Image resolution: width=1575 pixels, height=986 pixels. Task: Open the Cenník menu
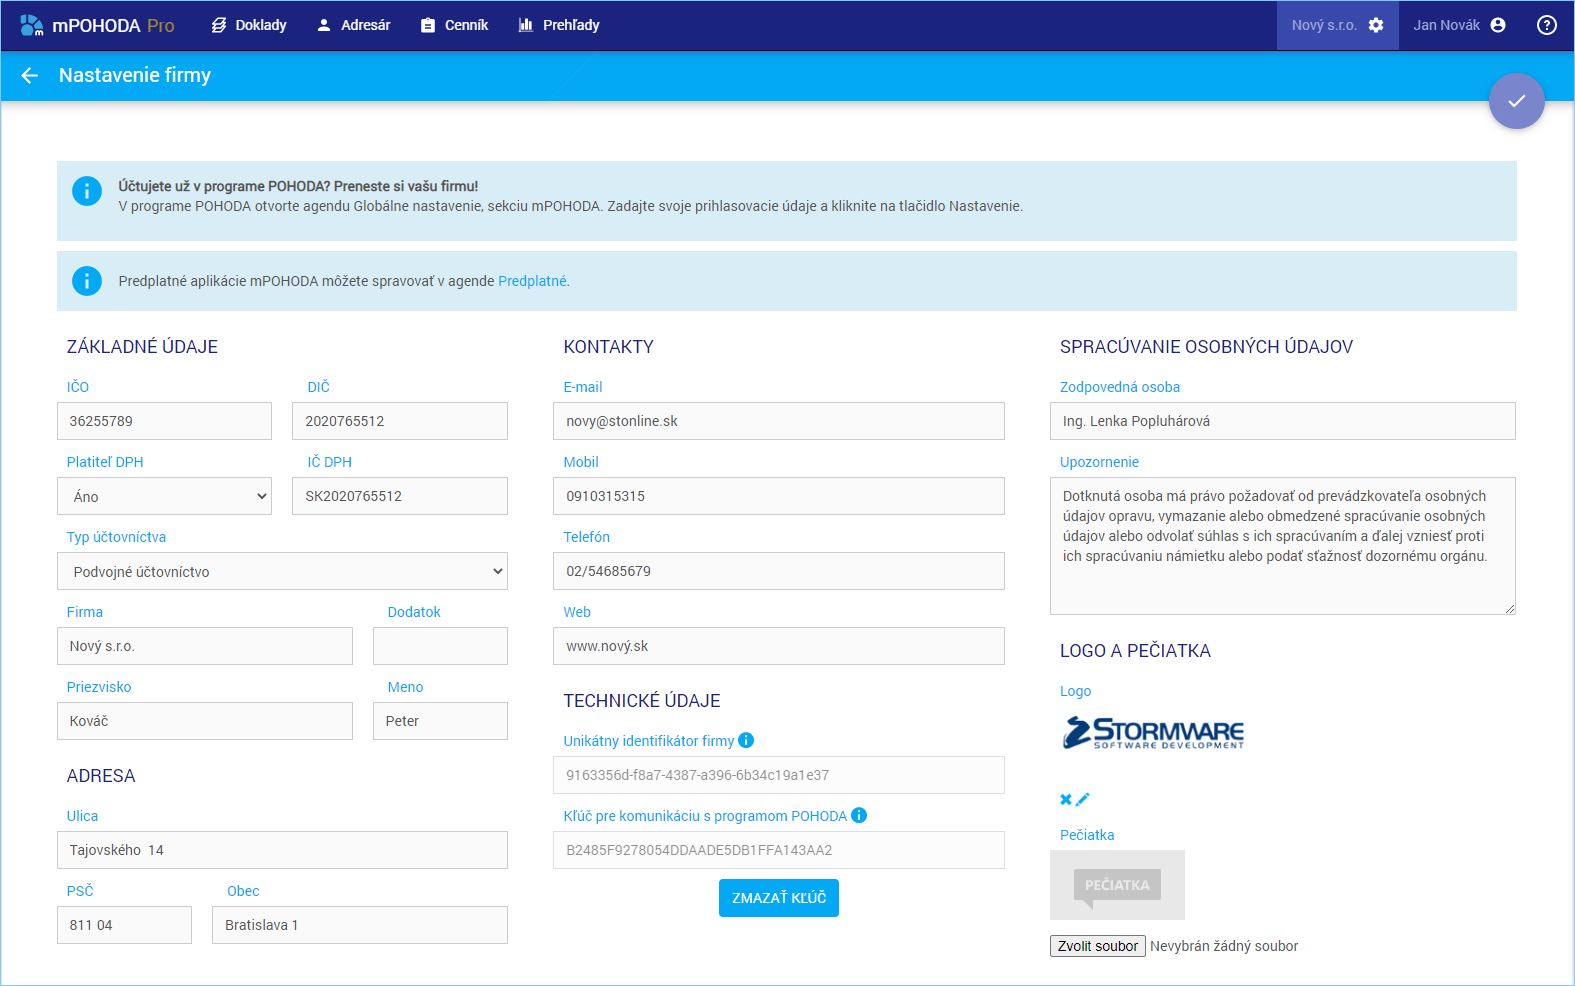click(454, 25)
